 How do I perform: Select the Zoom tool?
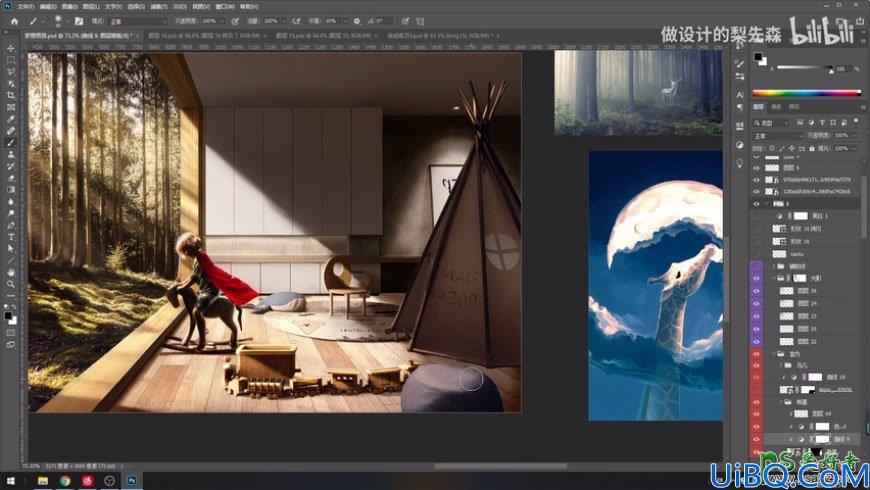pos(11,284)
